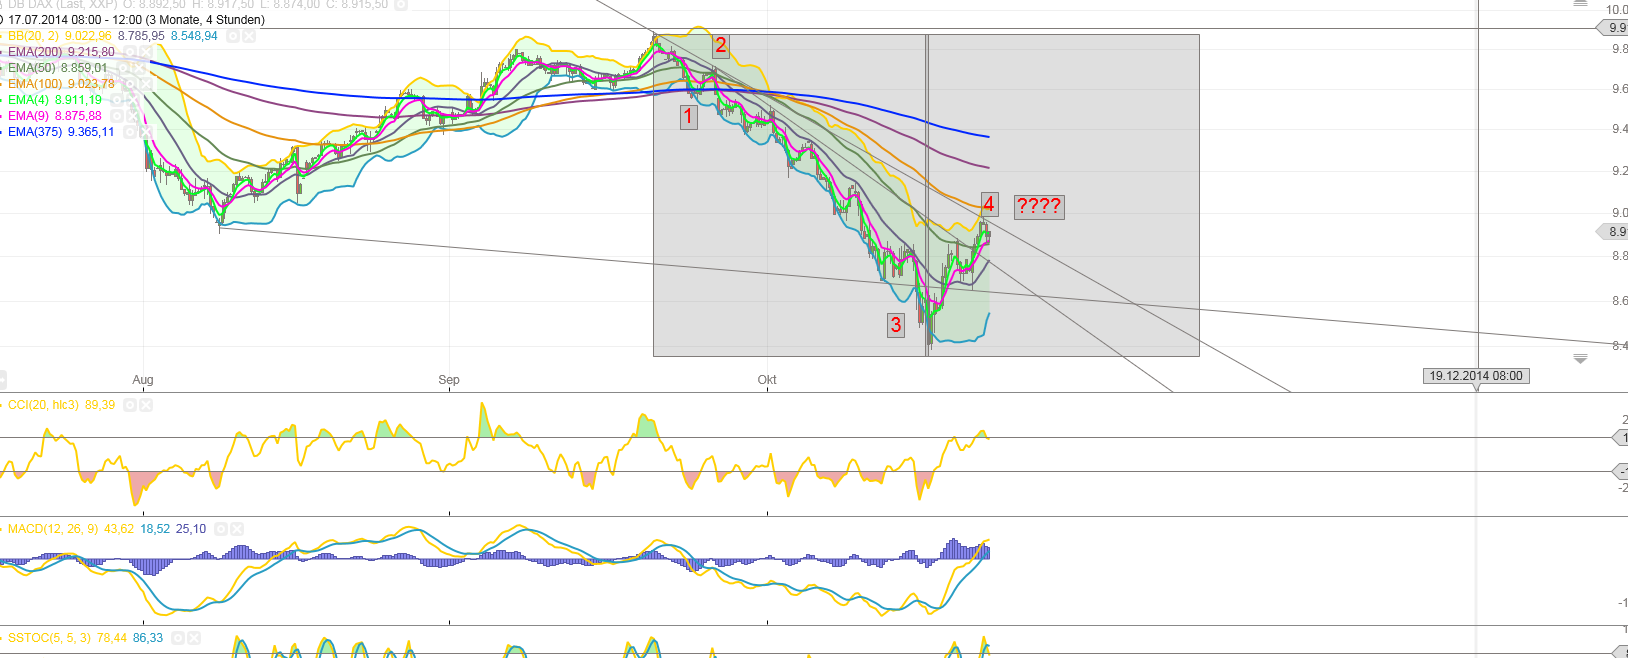Open settings icon next to EMA(375)
Image resolution: width=1628 pixels, height=658 pixels.
130,132
